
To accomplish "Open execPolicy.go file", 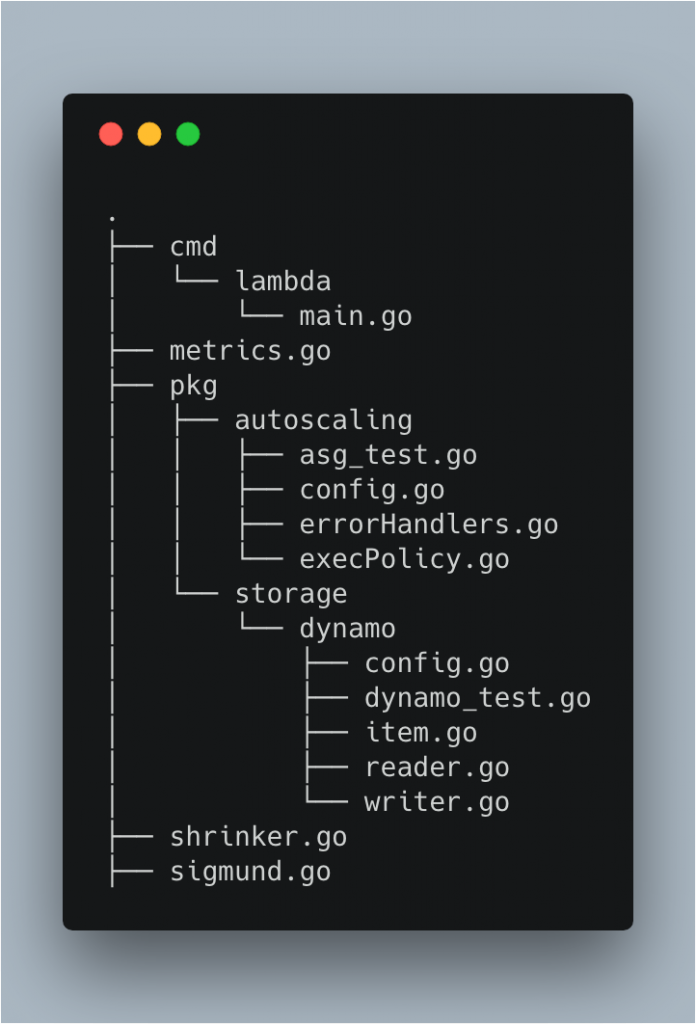I will (x=405, y=560).
